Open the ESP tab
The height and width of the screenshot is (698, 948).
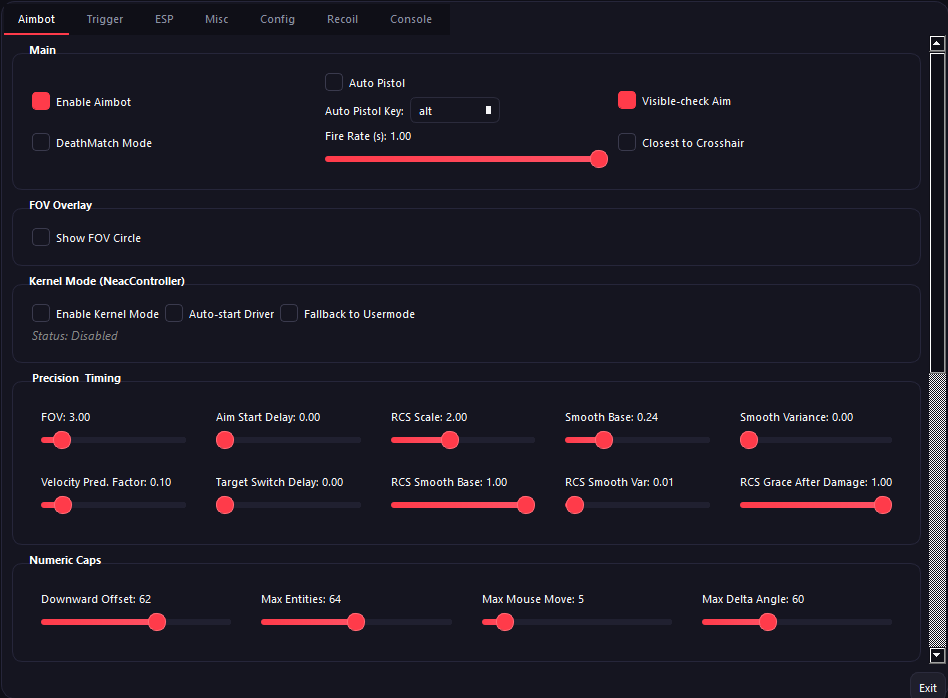coord(164,19)
